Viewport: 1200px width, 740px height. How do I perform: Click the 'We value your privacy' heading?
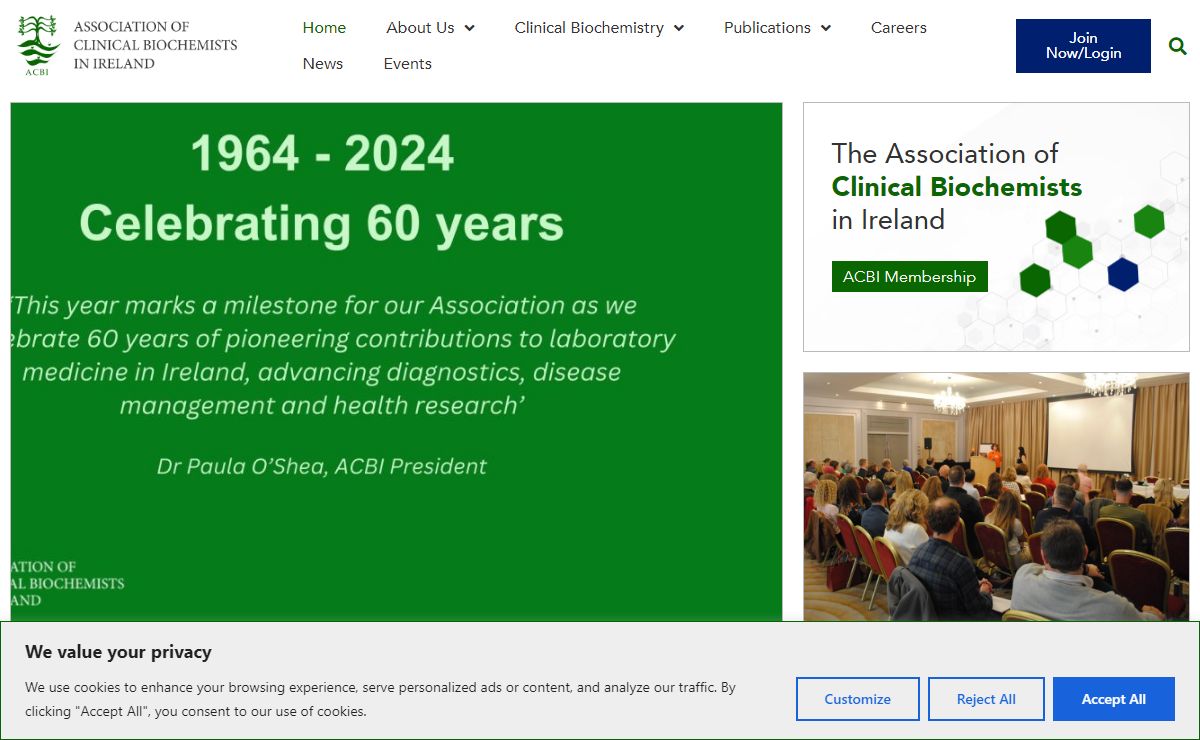point(118,652)
